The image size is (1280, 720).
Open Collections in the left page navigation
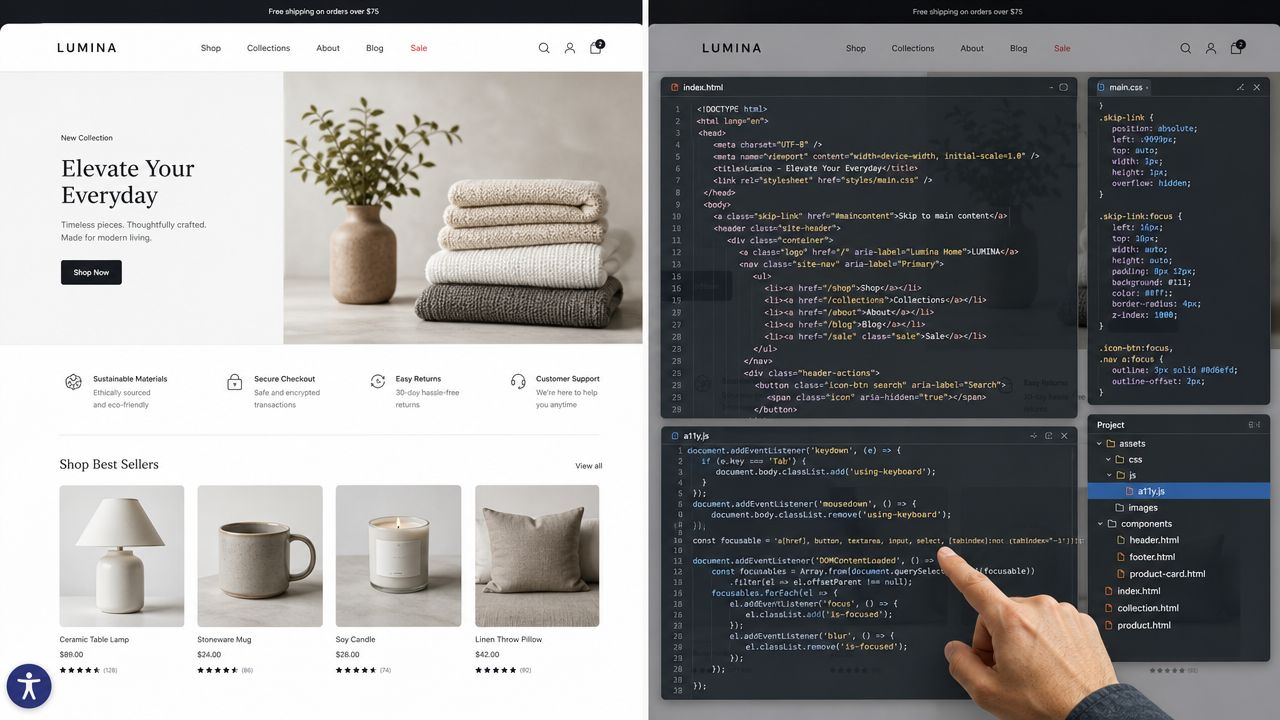[x=269, y=48]
